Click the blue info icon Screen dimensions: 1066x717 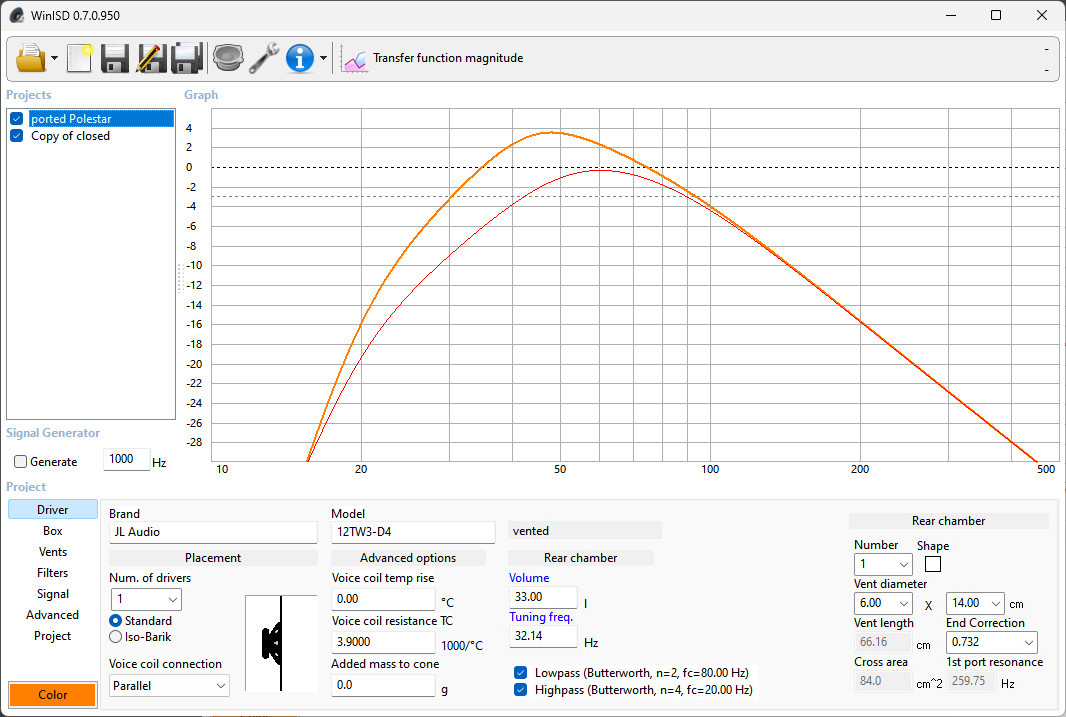[300, 58]
